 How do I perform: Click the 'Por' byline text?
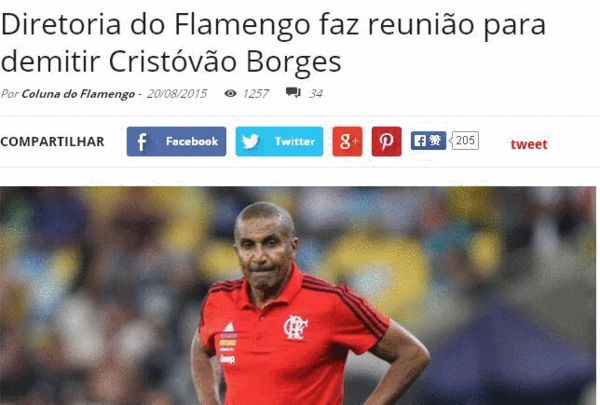10,94
